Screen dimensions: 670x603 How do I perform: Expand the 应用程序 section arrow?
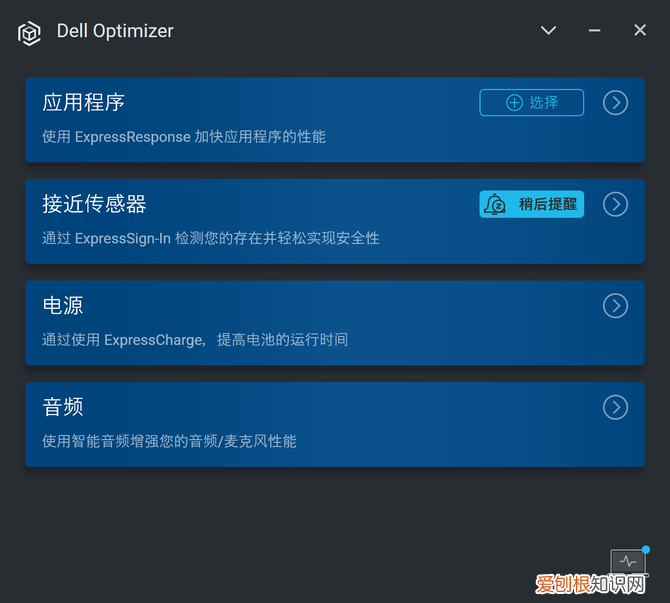click(x=615, y=103)
